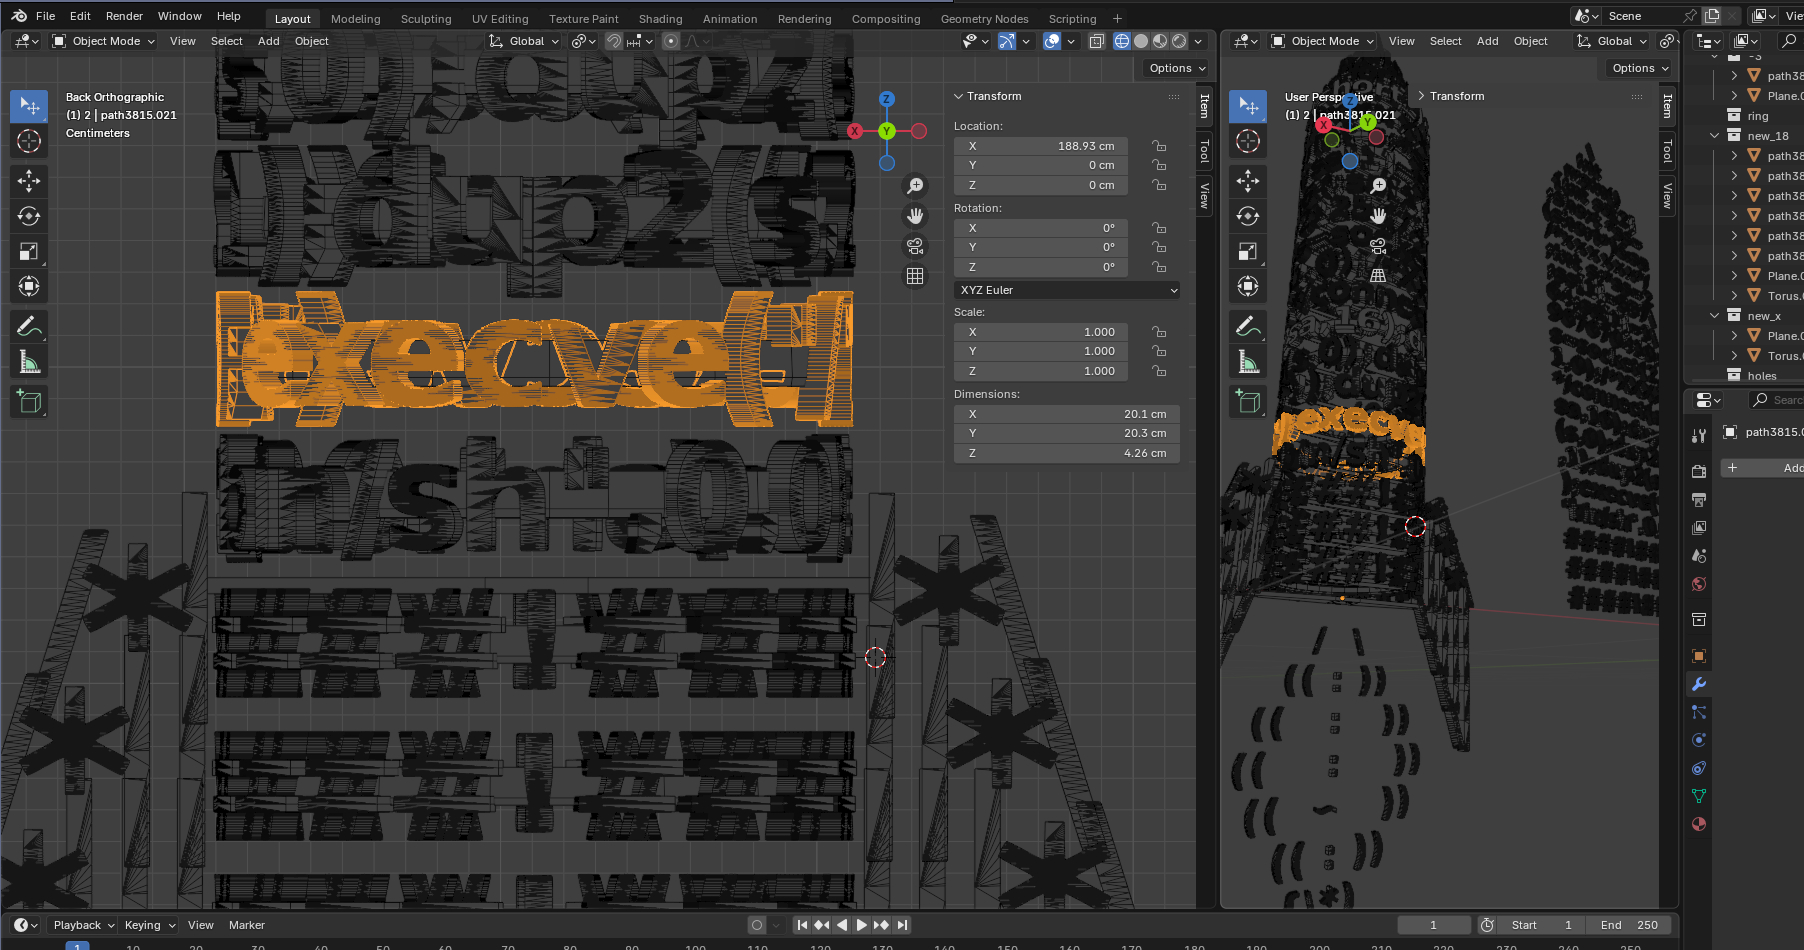
Task: Open the Modifiers wrench properties tab
Action: point(1698,684)
